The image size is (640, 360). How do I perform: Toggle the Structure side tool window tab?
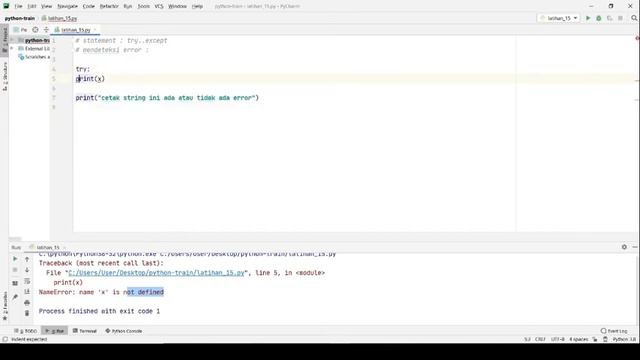[x=4, y=76]
